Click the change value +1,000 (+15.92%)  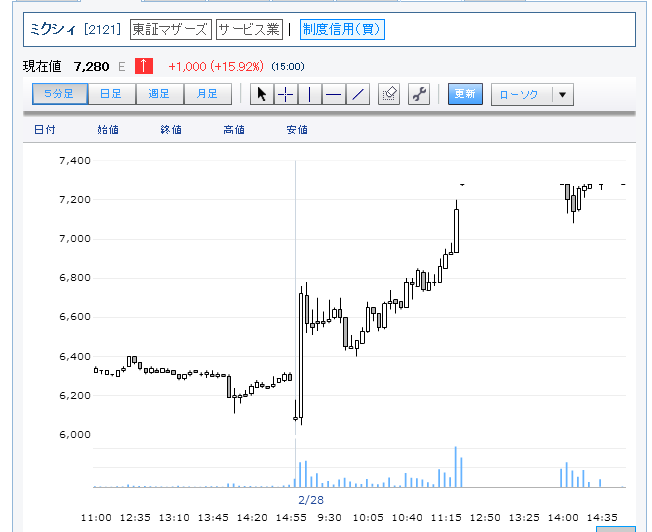pyautogui.click(x=216, y=67)
